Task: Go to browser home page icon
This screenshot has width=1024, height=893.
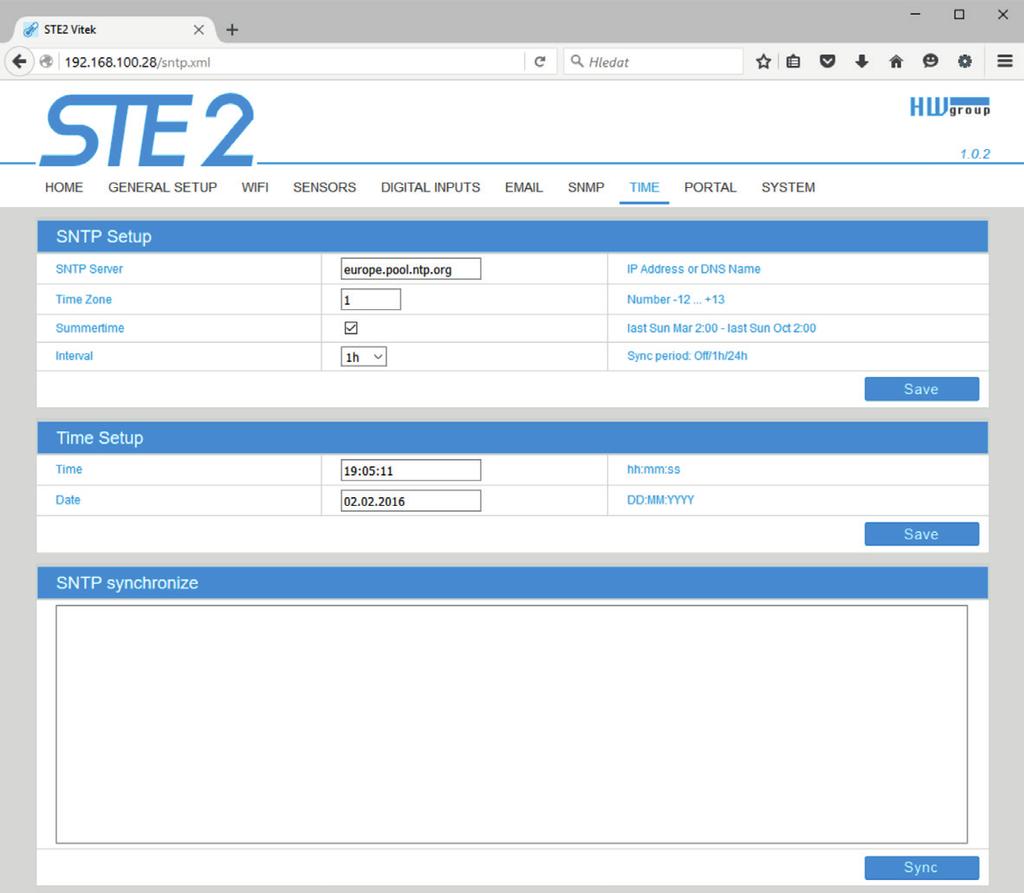Action: point(896,62)
